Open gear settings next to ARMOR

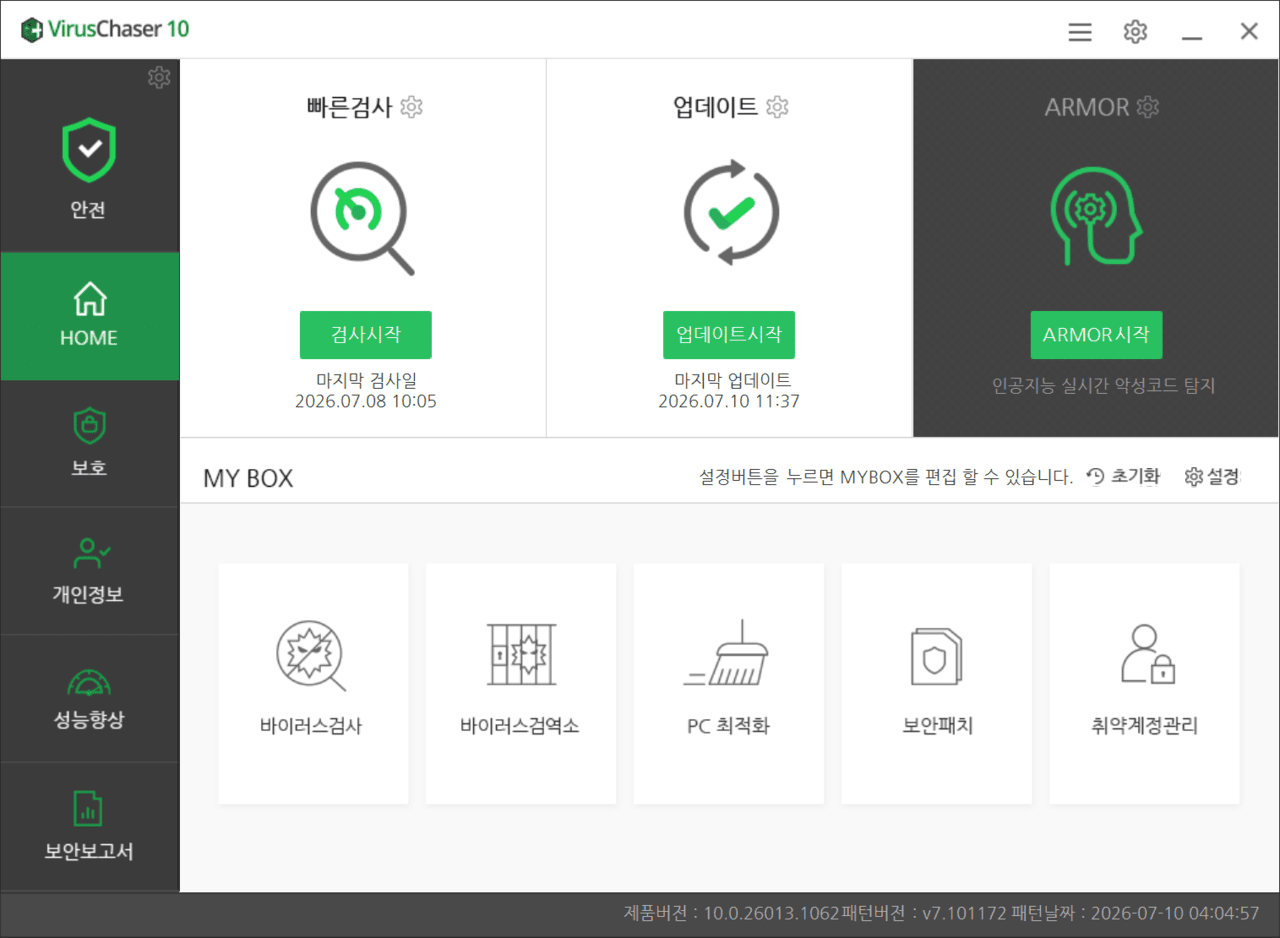tap(1148, 107)
